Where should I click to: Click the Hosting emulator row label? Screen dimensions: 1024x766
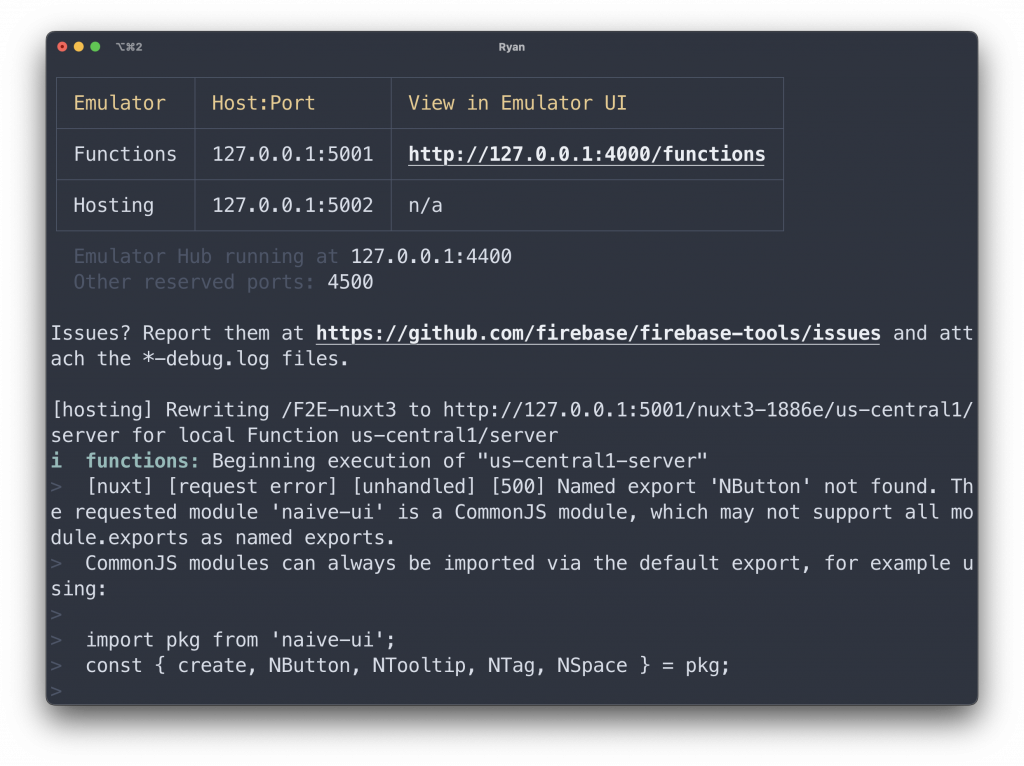pyautogui.click(x=114, y=205)
